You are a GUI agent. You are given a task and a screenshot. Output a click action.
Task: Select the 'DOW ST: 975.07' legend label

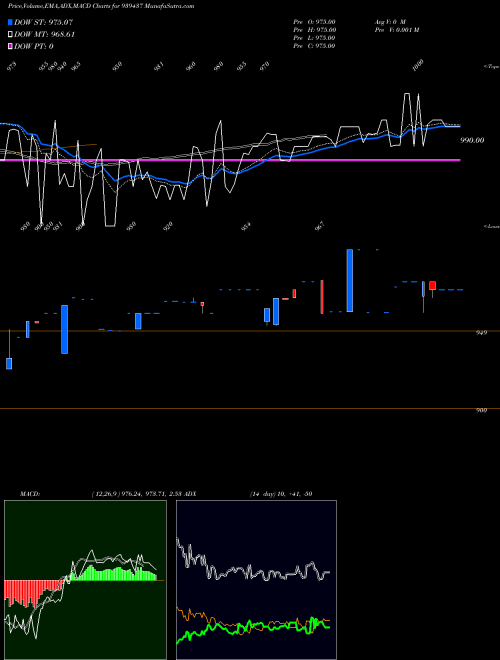coord(43,22)
